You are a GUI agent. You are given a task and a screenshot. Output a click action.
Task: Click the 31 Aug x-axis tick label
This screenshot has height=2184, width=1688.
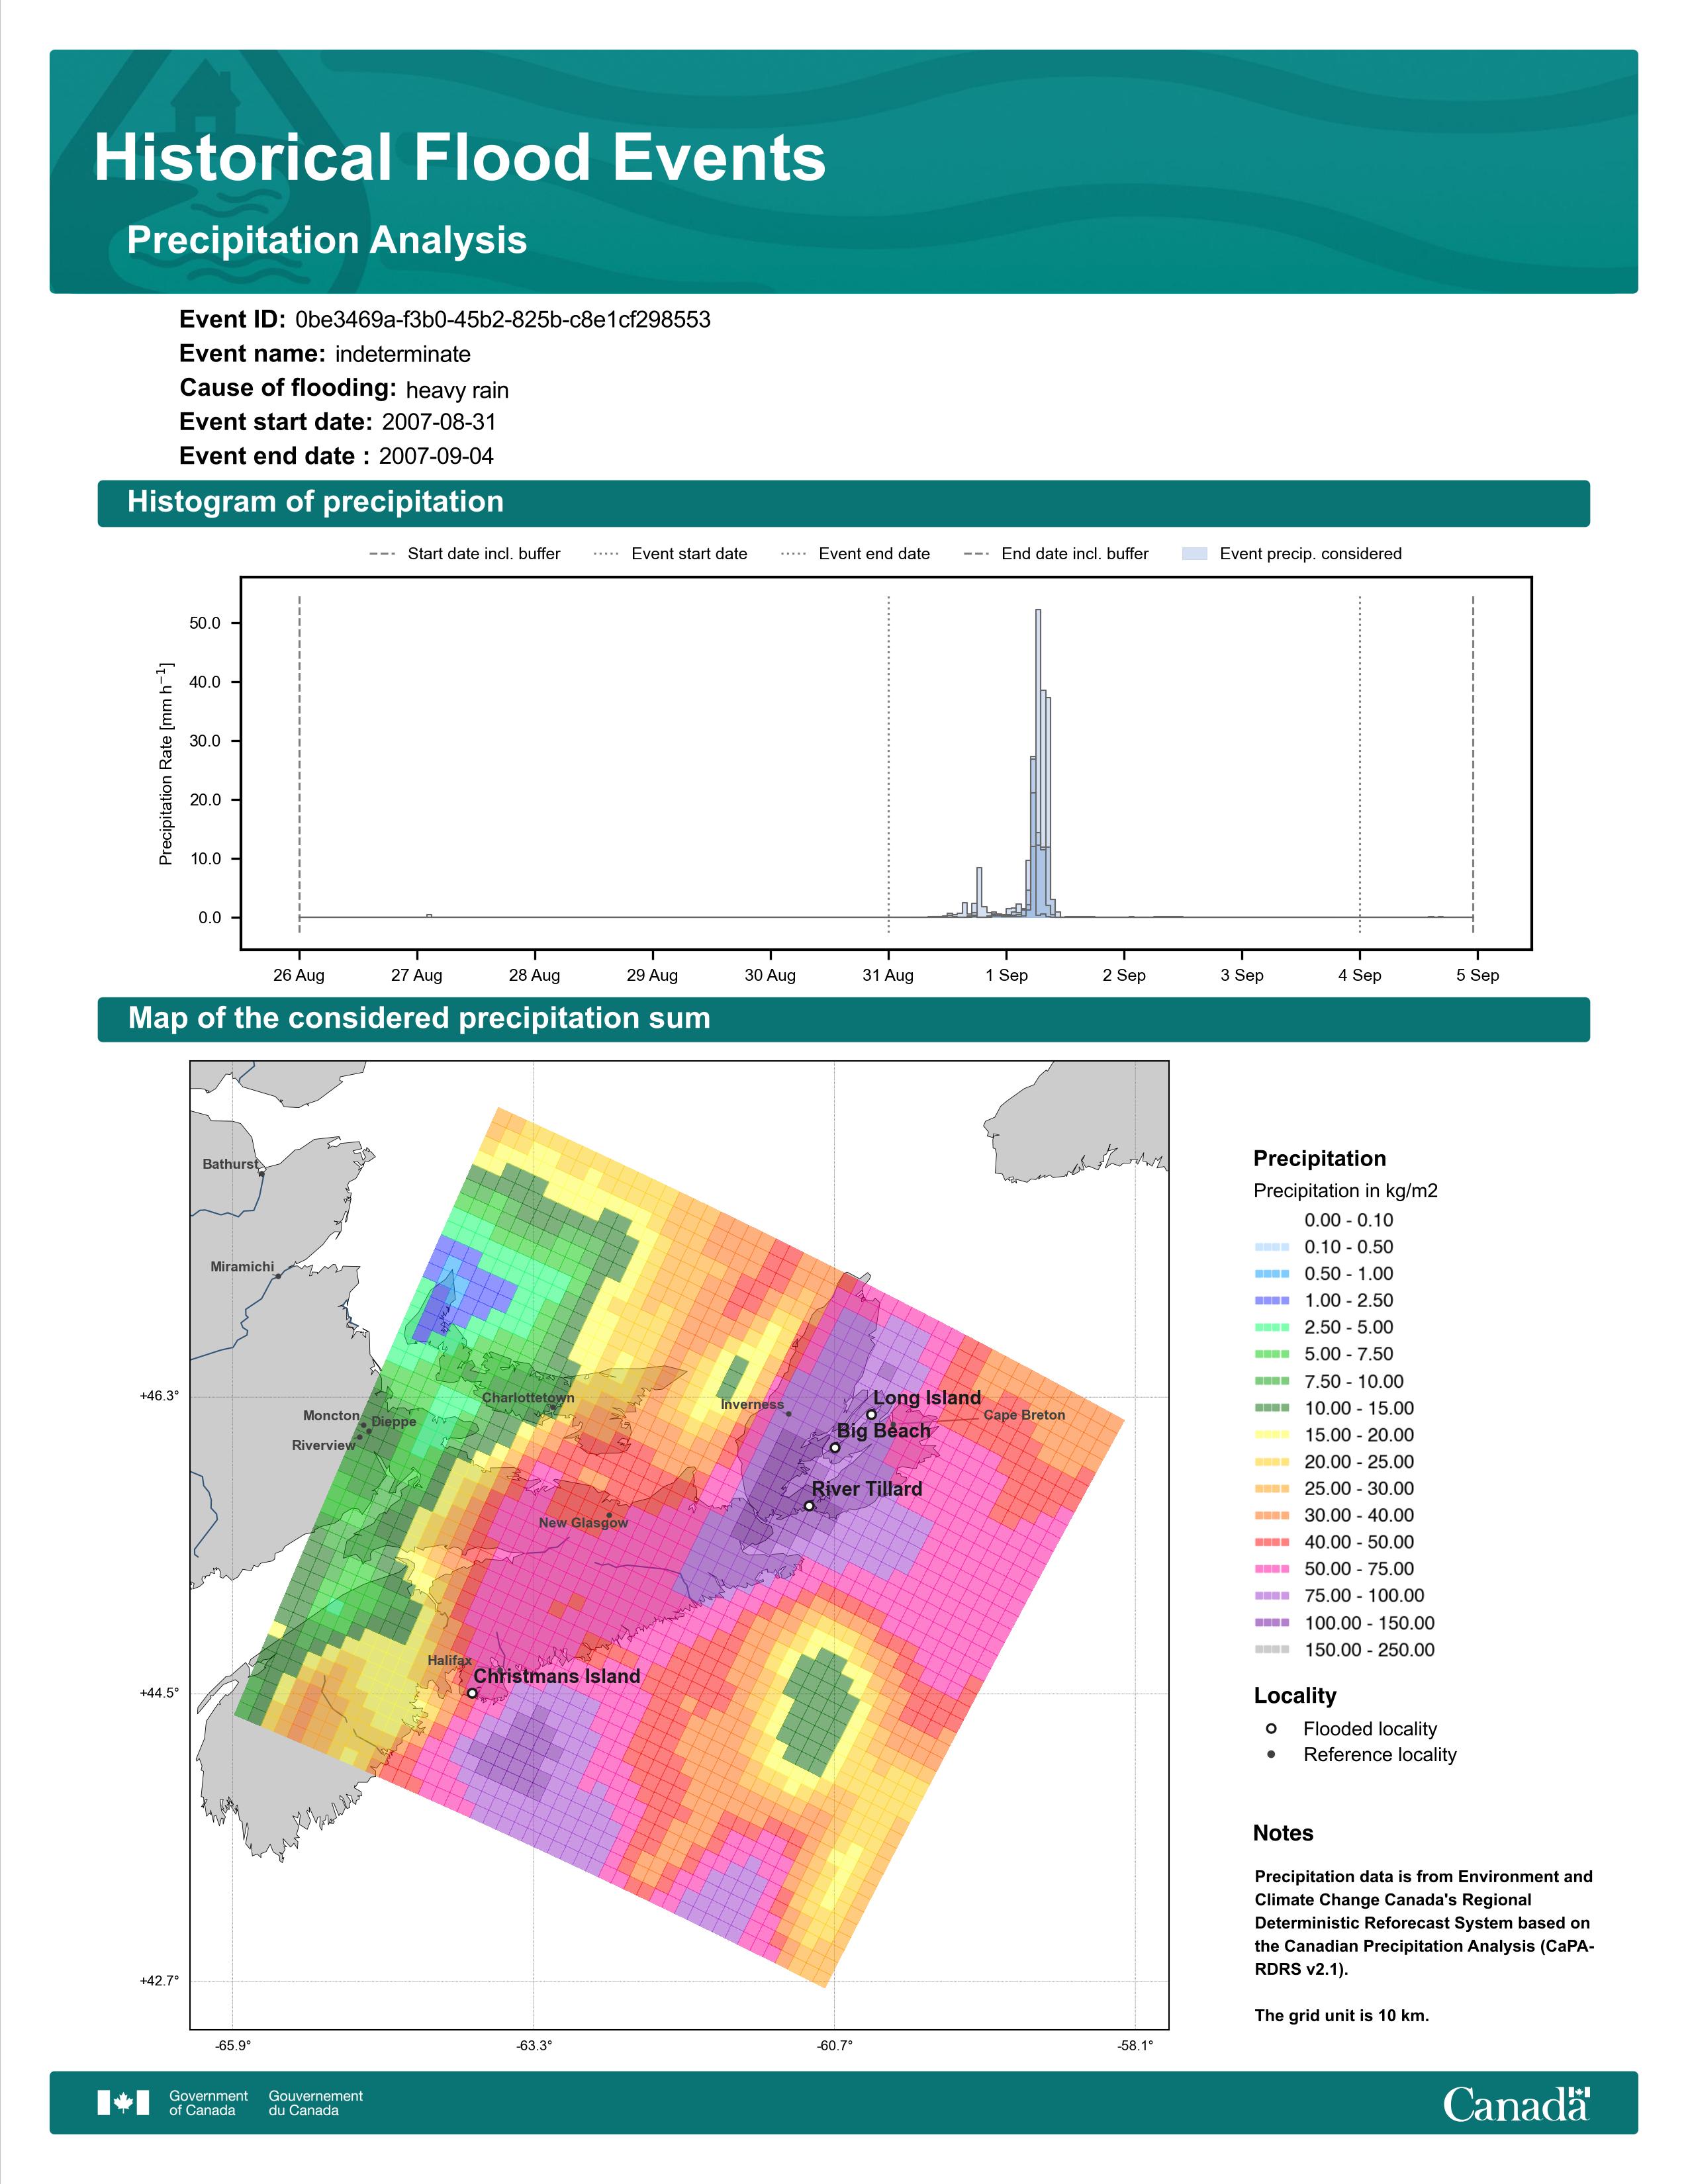(x=888, y=975)
